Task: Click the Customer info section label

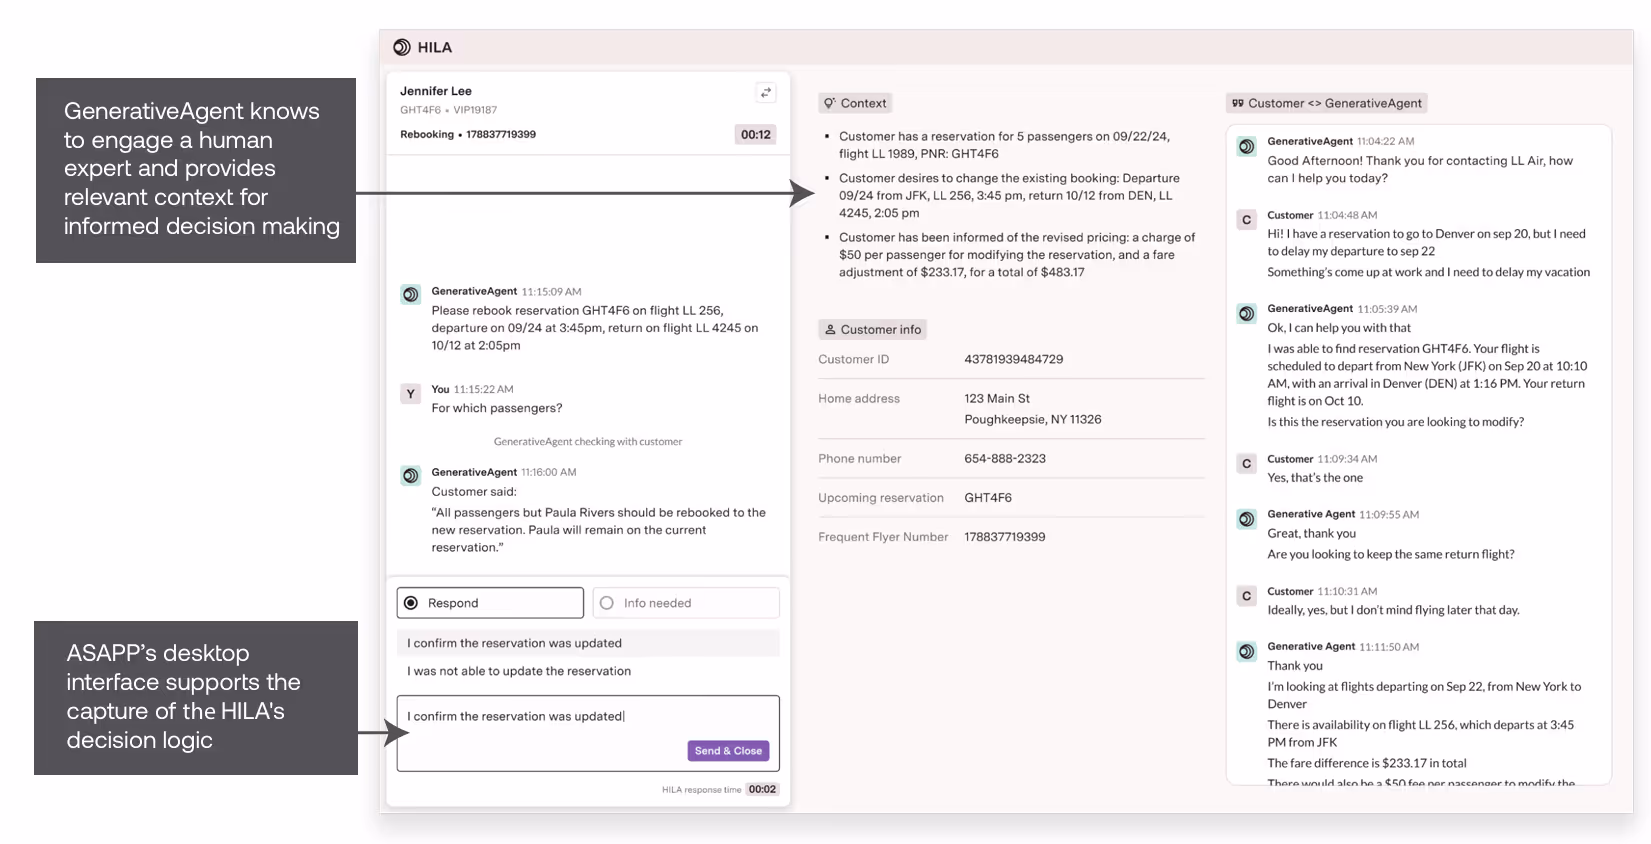Action: tap(873, 329)
